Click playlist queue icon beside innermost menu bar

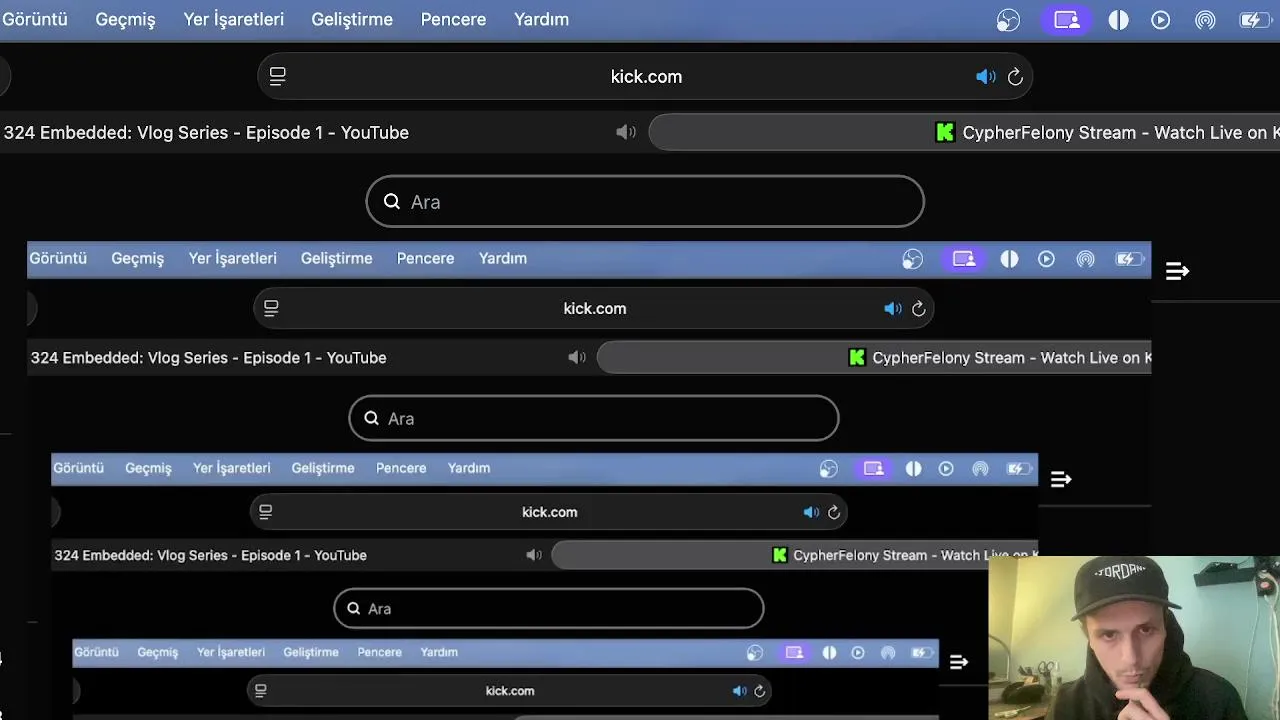tap(959, 662)
